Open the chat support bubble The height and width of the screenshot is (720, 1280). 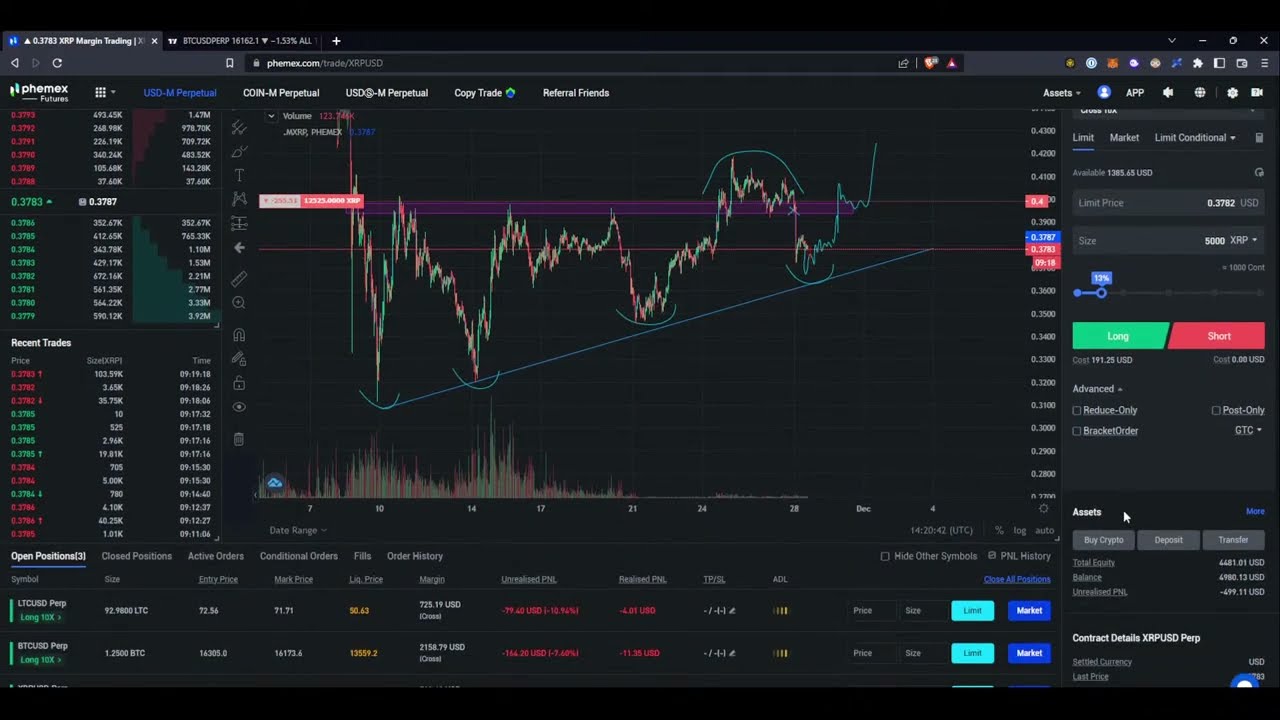(1244, 683)
